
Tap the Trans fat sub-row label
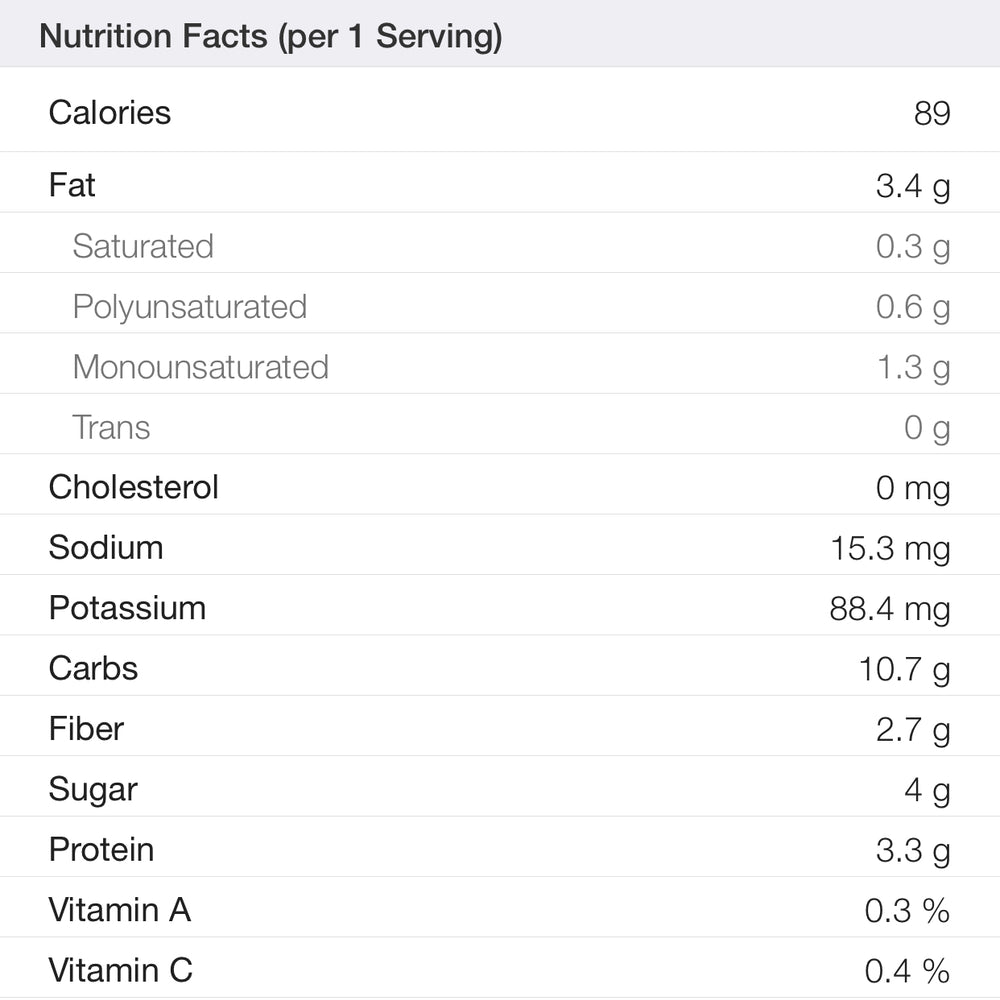click(111, 427)
